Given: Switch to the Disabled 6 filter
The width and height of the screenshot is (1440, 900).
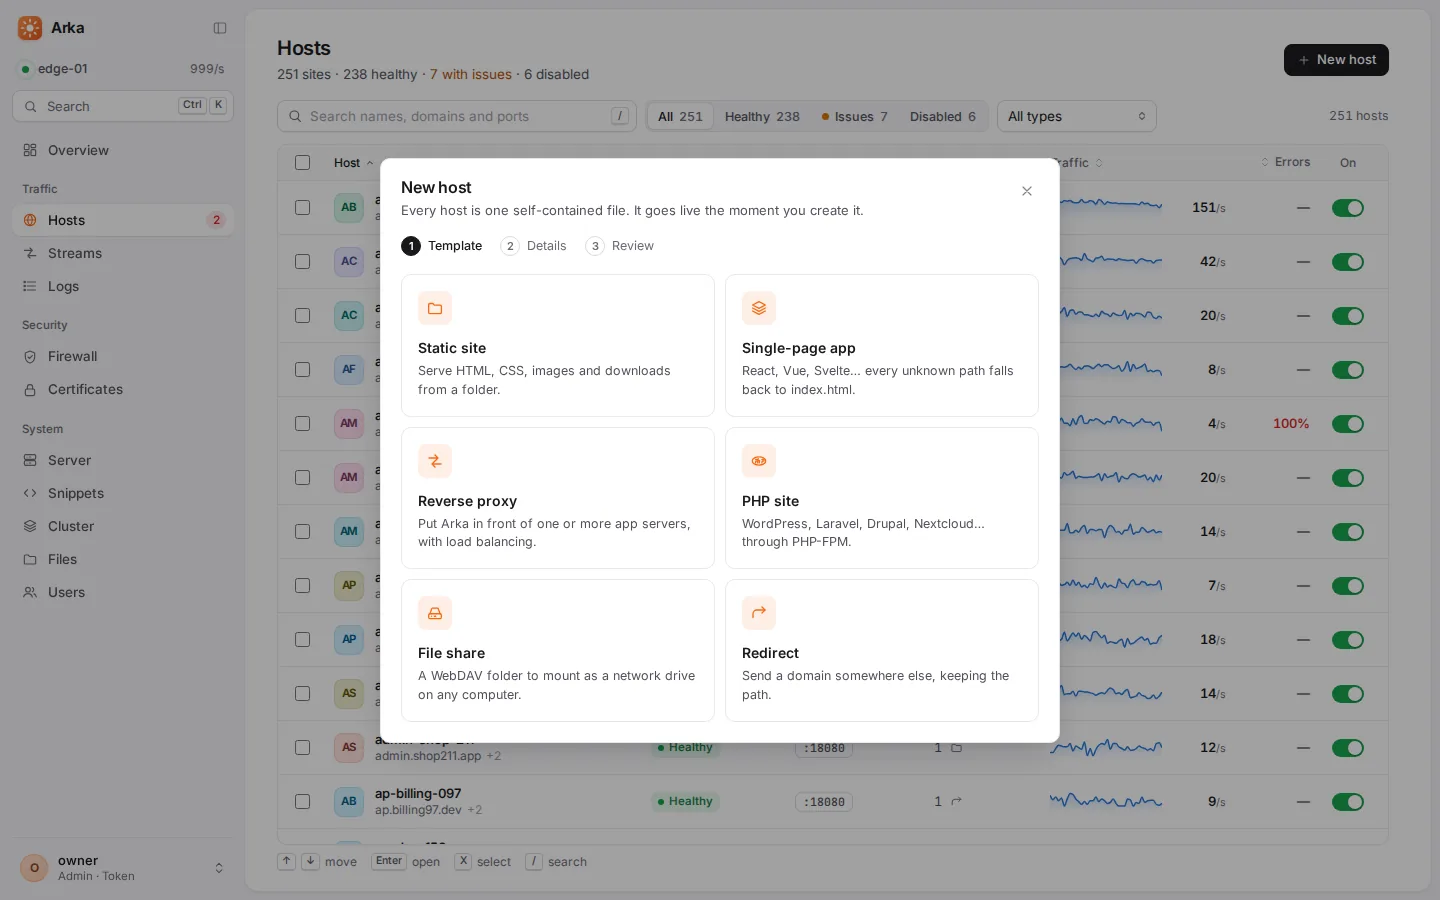Looking at the screenshot, I should pyautogui.click(x=942, y=116).
